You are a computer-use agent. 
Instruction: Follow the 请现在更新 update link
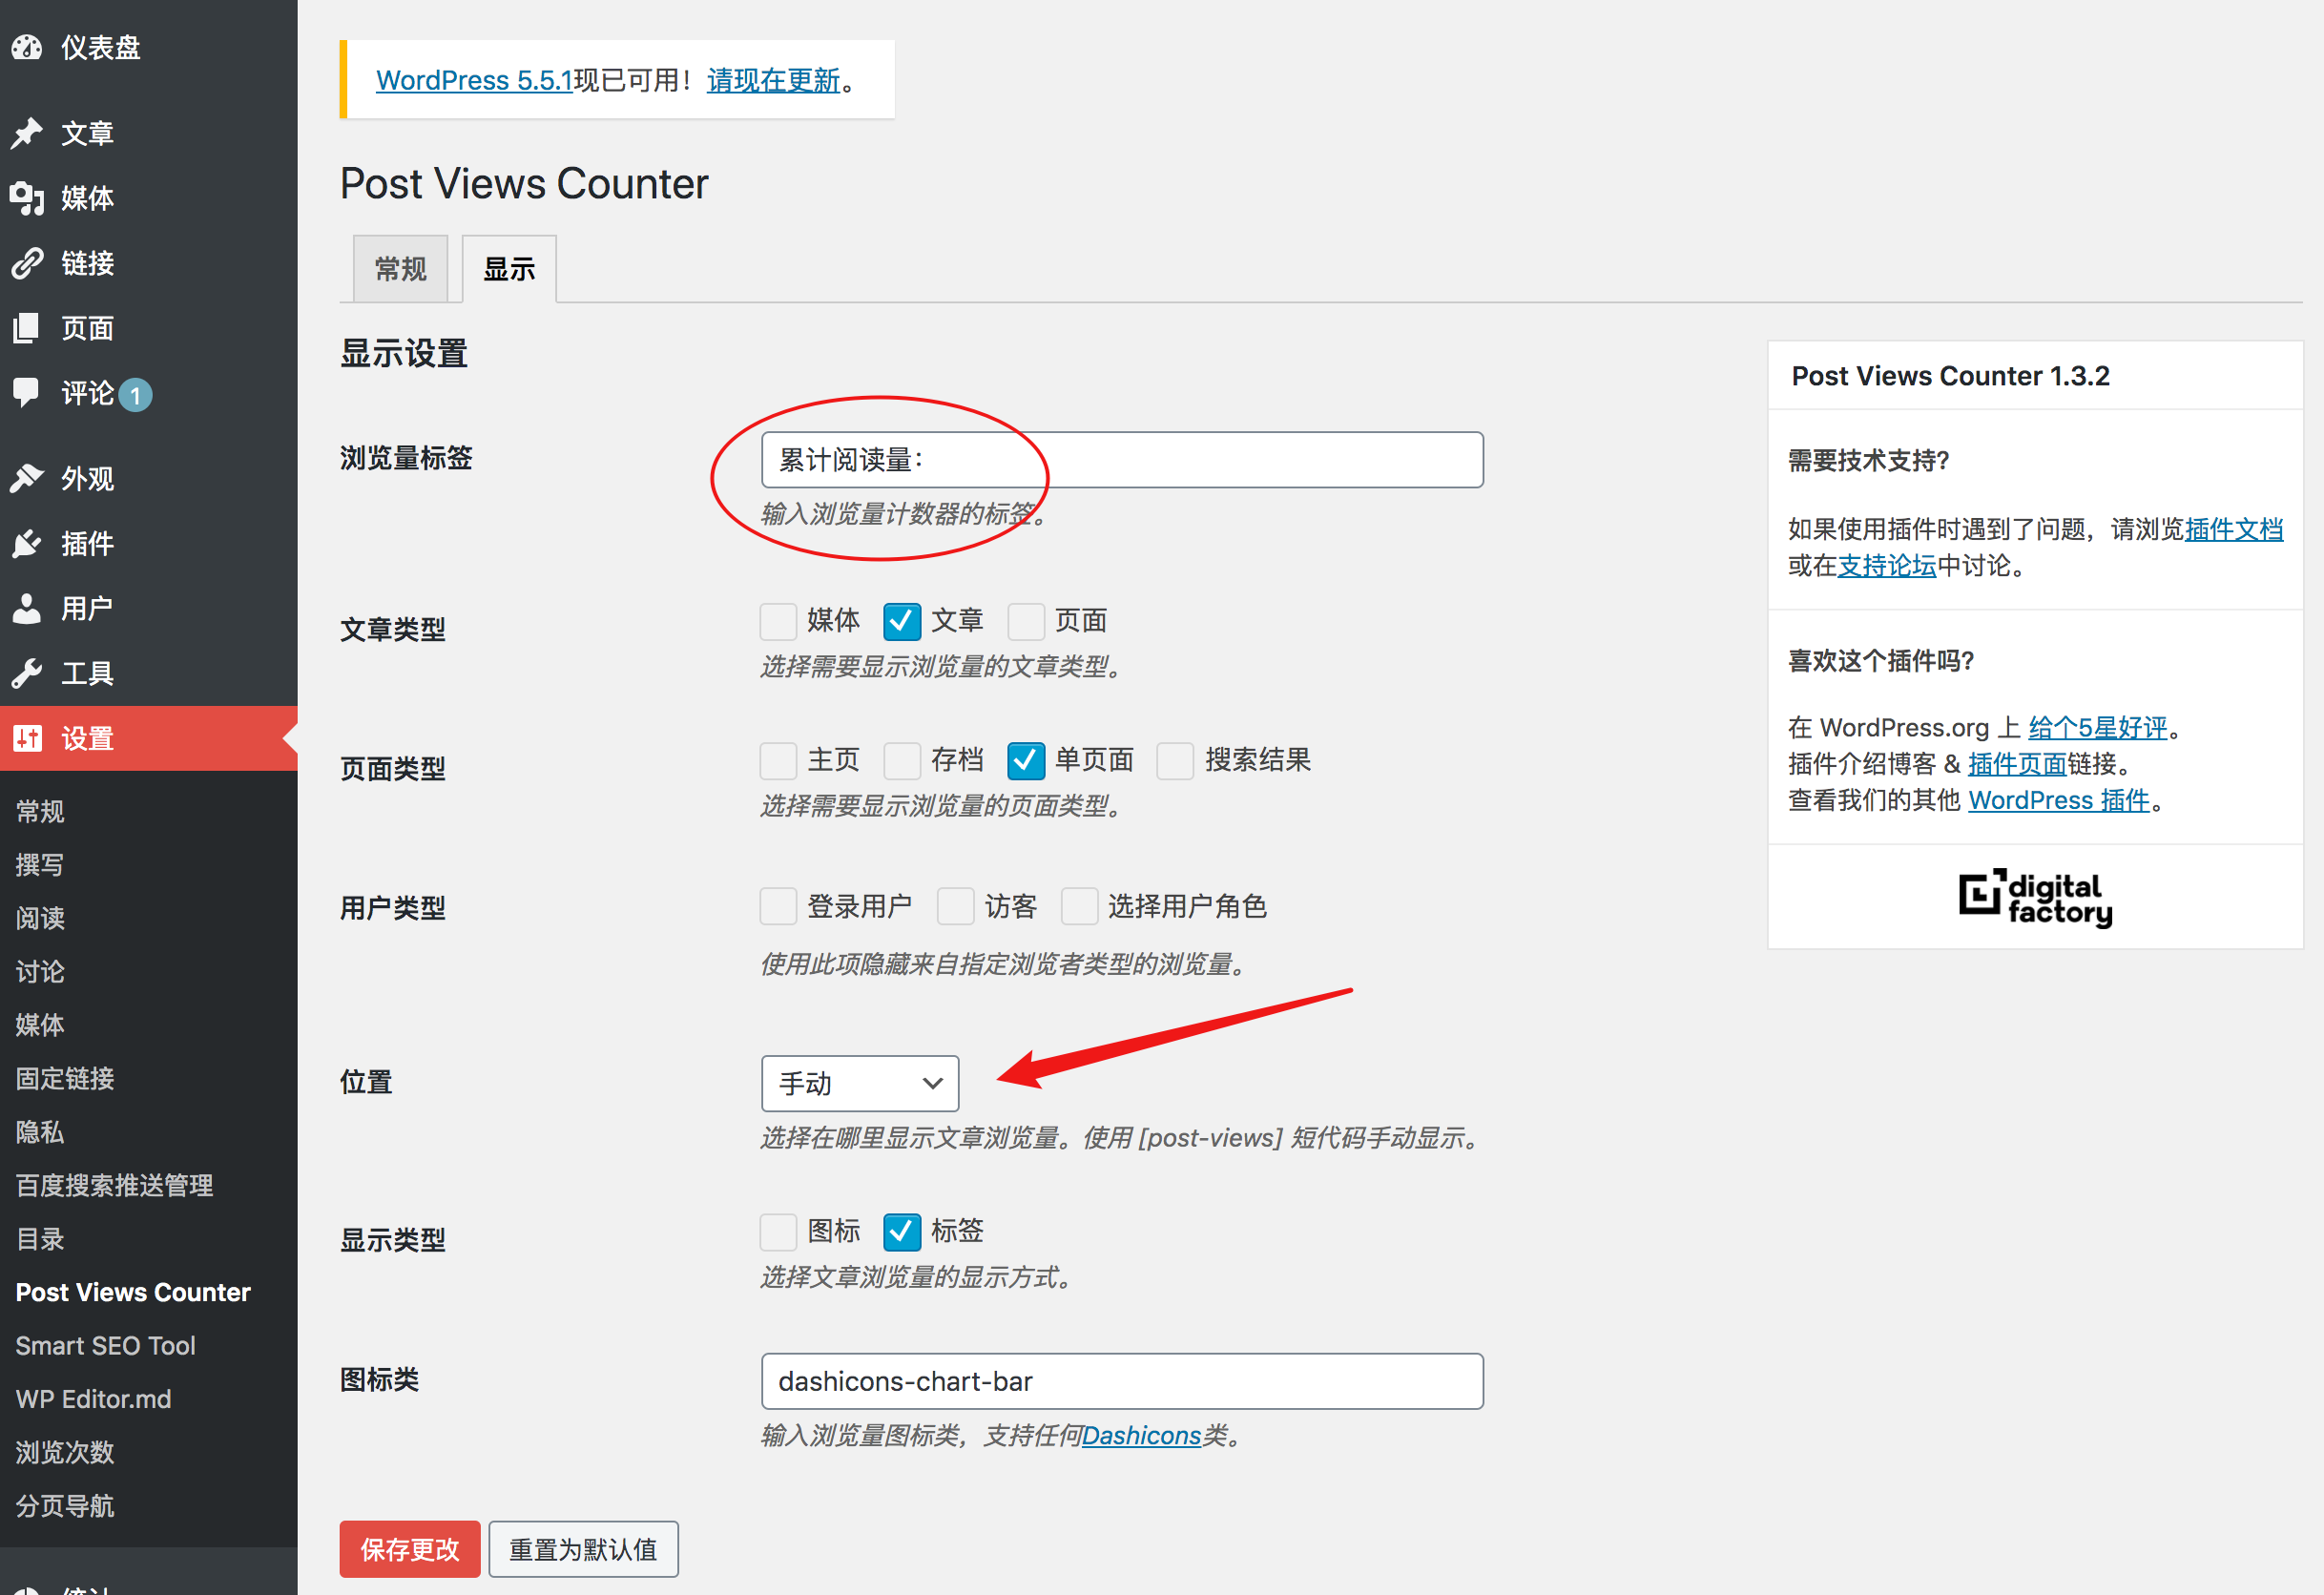[x=772, y=80]
